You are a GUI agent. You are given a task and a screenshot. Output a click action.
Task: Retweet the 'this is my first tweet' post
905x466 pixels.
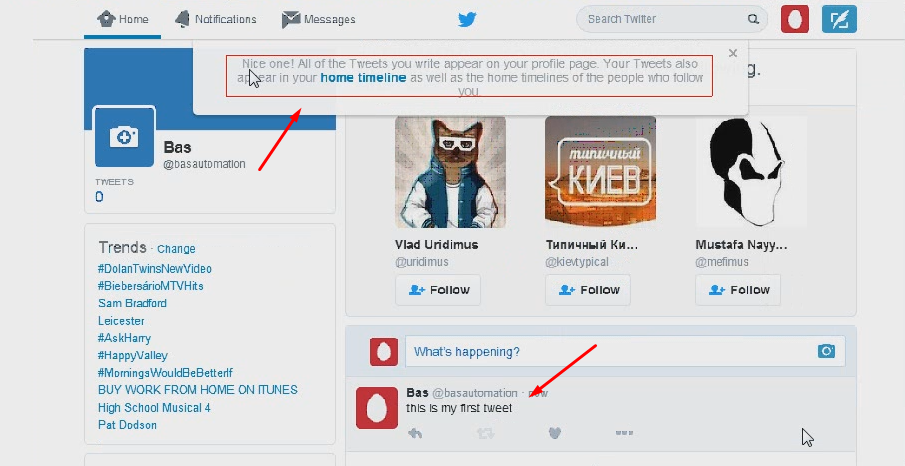486,433
